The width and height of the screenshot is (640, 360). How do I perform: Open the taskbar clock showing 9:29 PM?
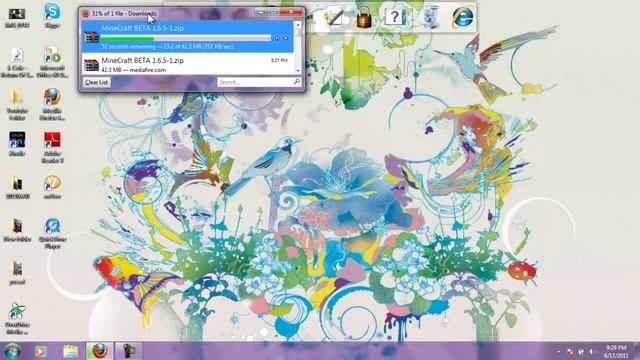pos(616,351)
